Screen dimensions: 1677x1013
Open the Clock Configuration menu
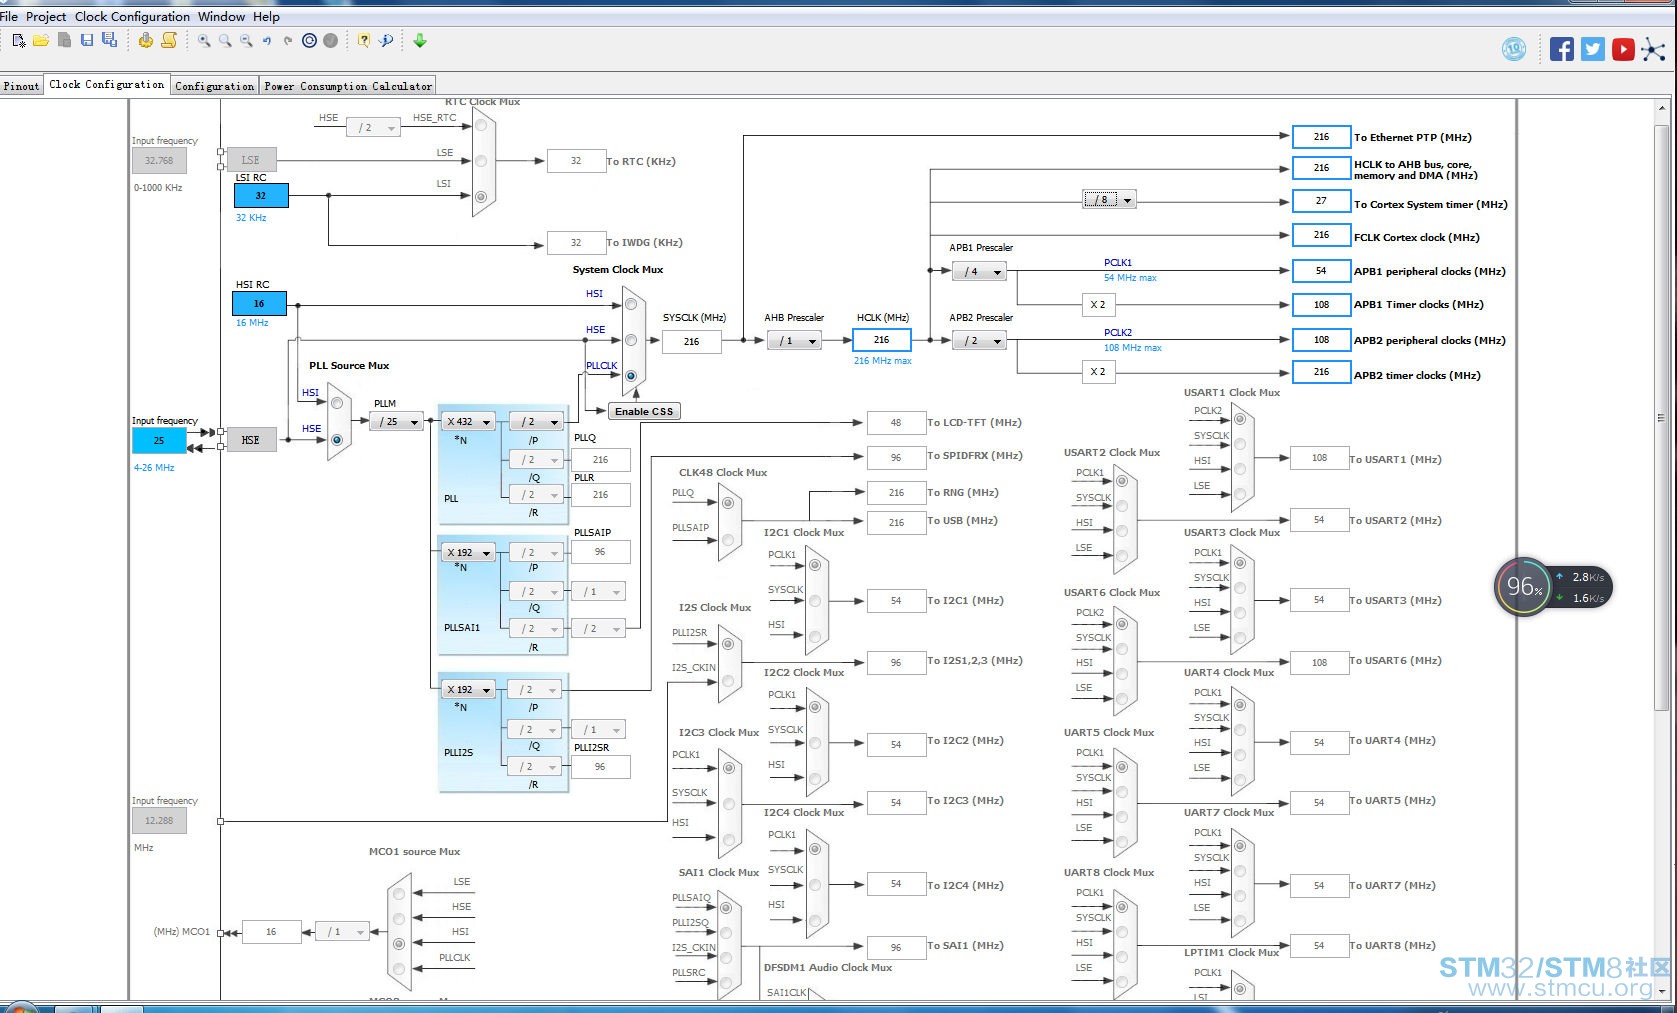click(132, 16)
